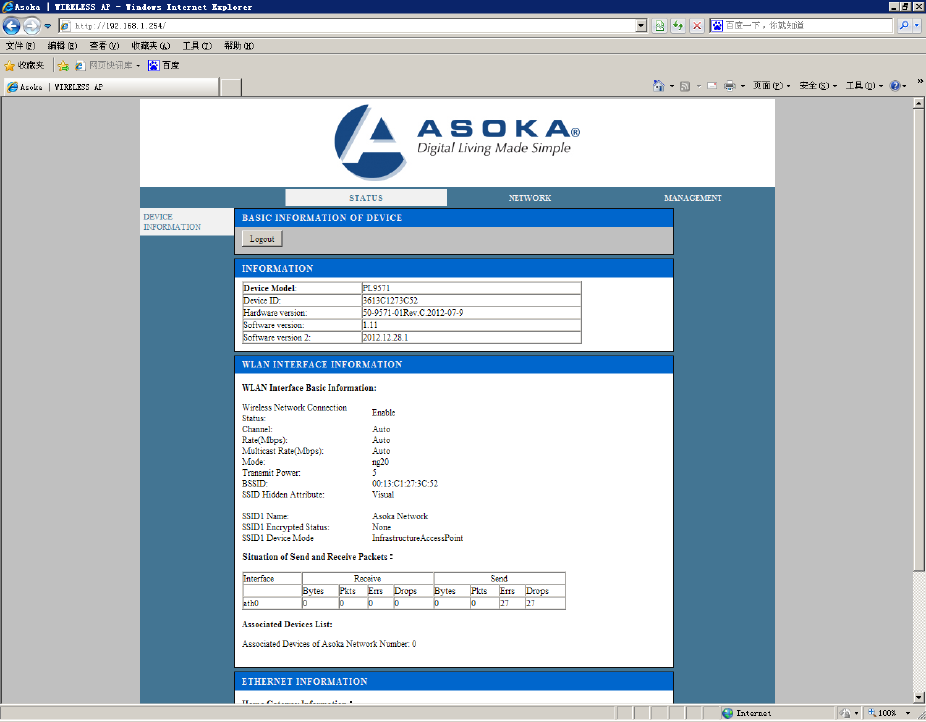
Task: Click the page scrollbar up arrow
Action: (918, 103)
